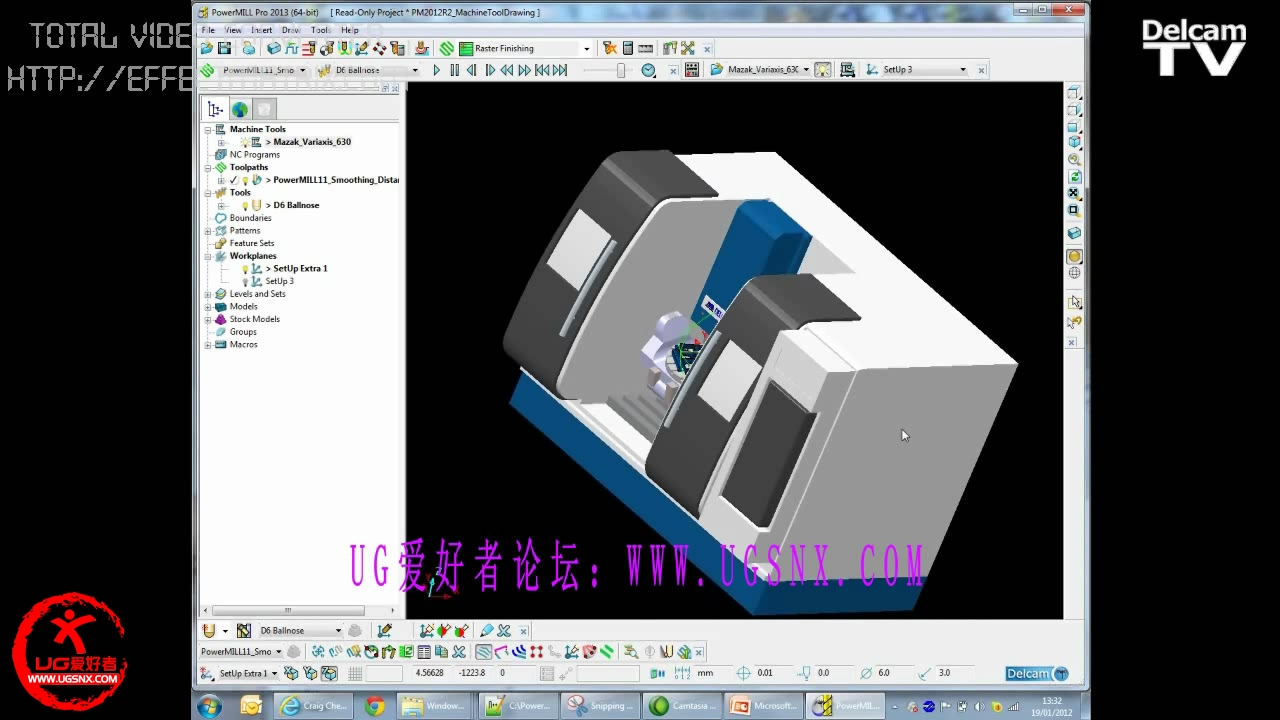The height and width of the screenshot is (720, 1280).
Task: Open SetUp 3 workplane dropdown
Action: tap(963, 70)
